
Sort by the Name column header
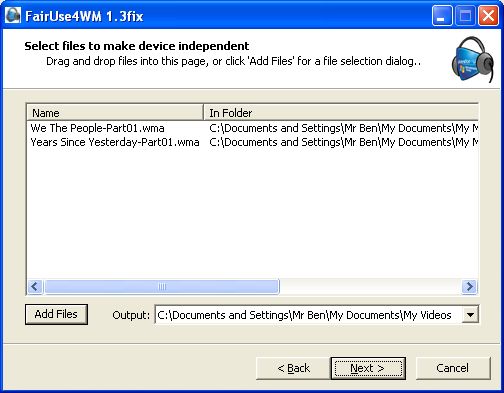point(115,113)
